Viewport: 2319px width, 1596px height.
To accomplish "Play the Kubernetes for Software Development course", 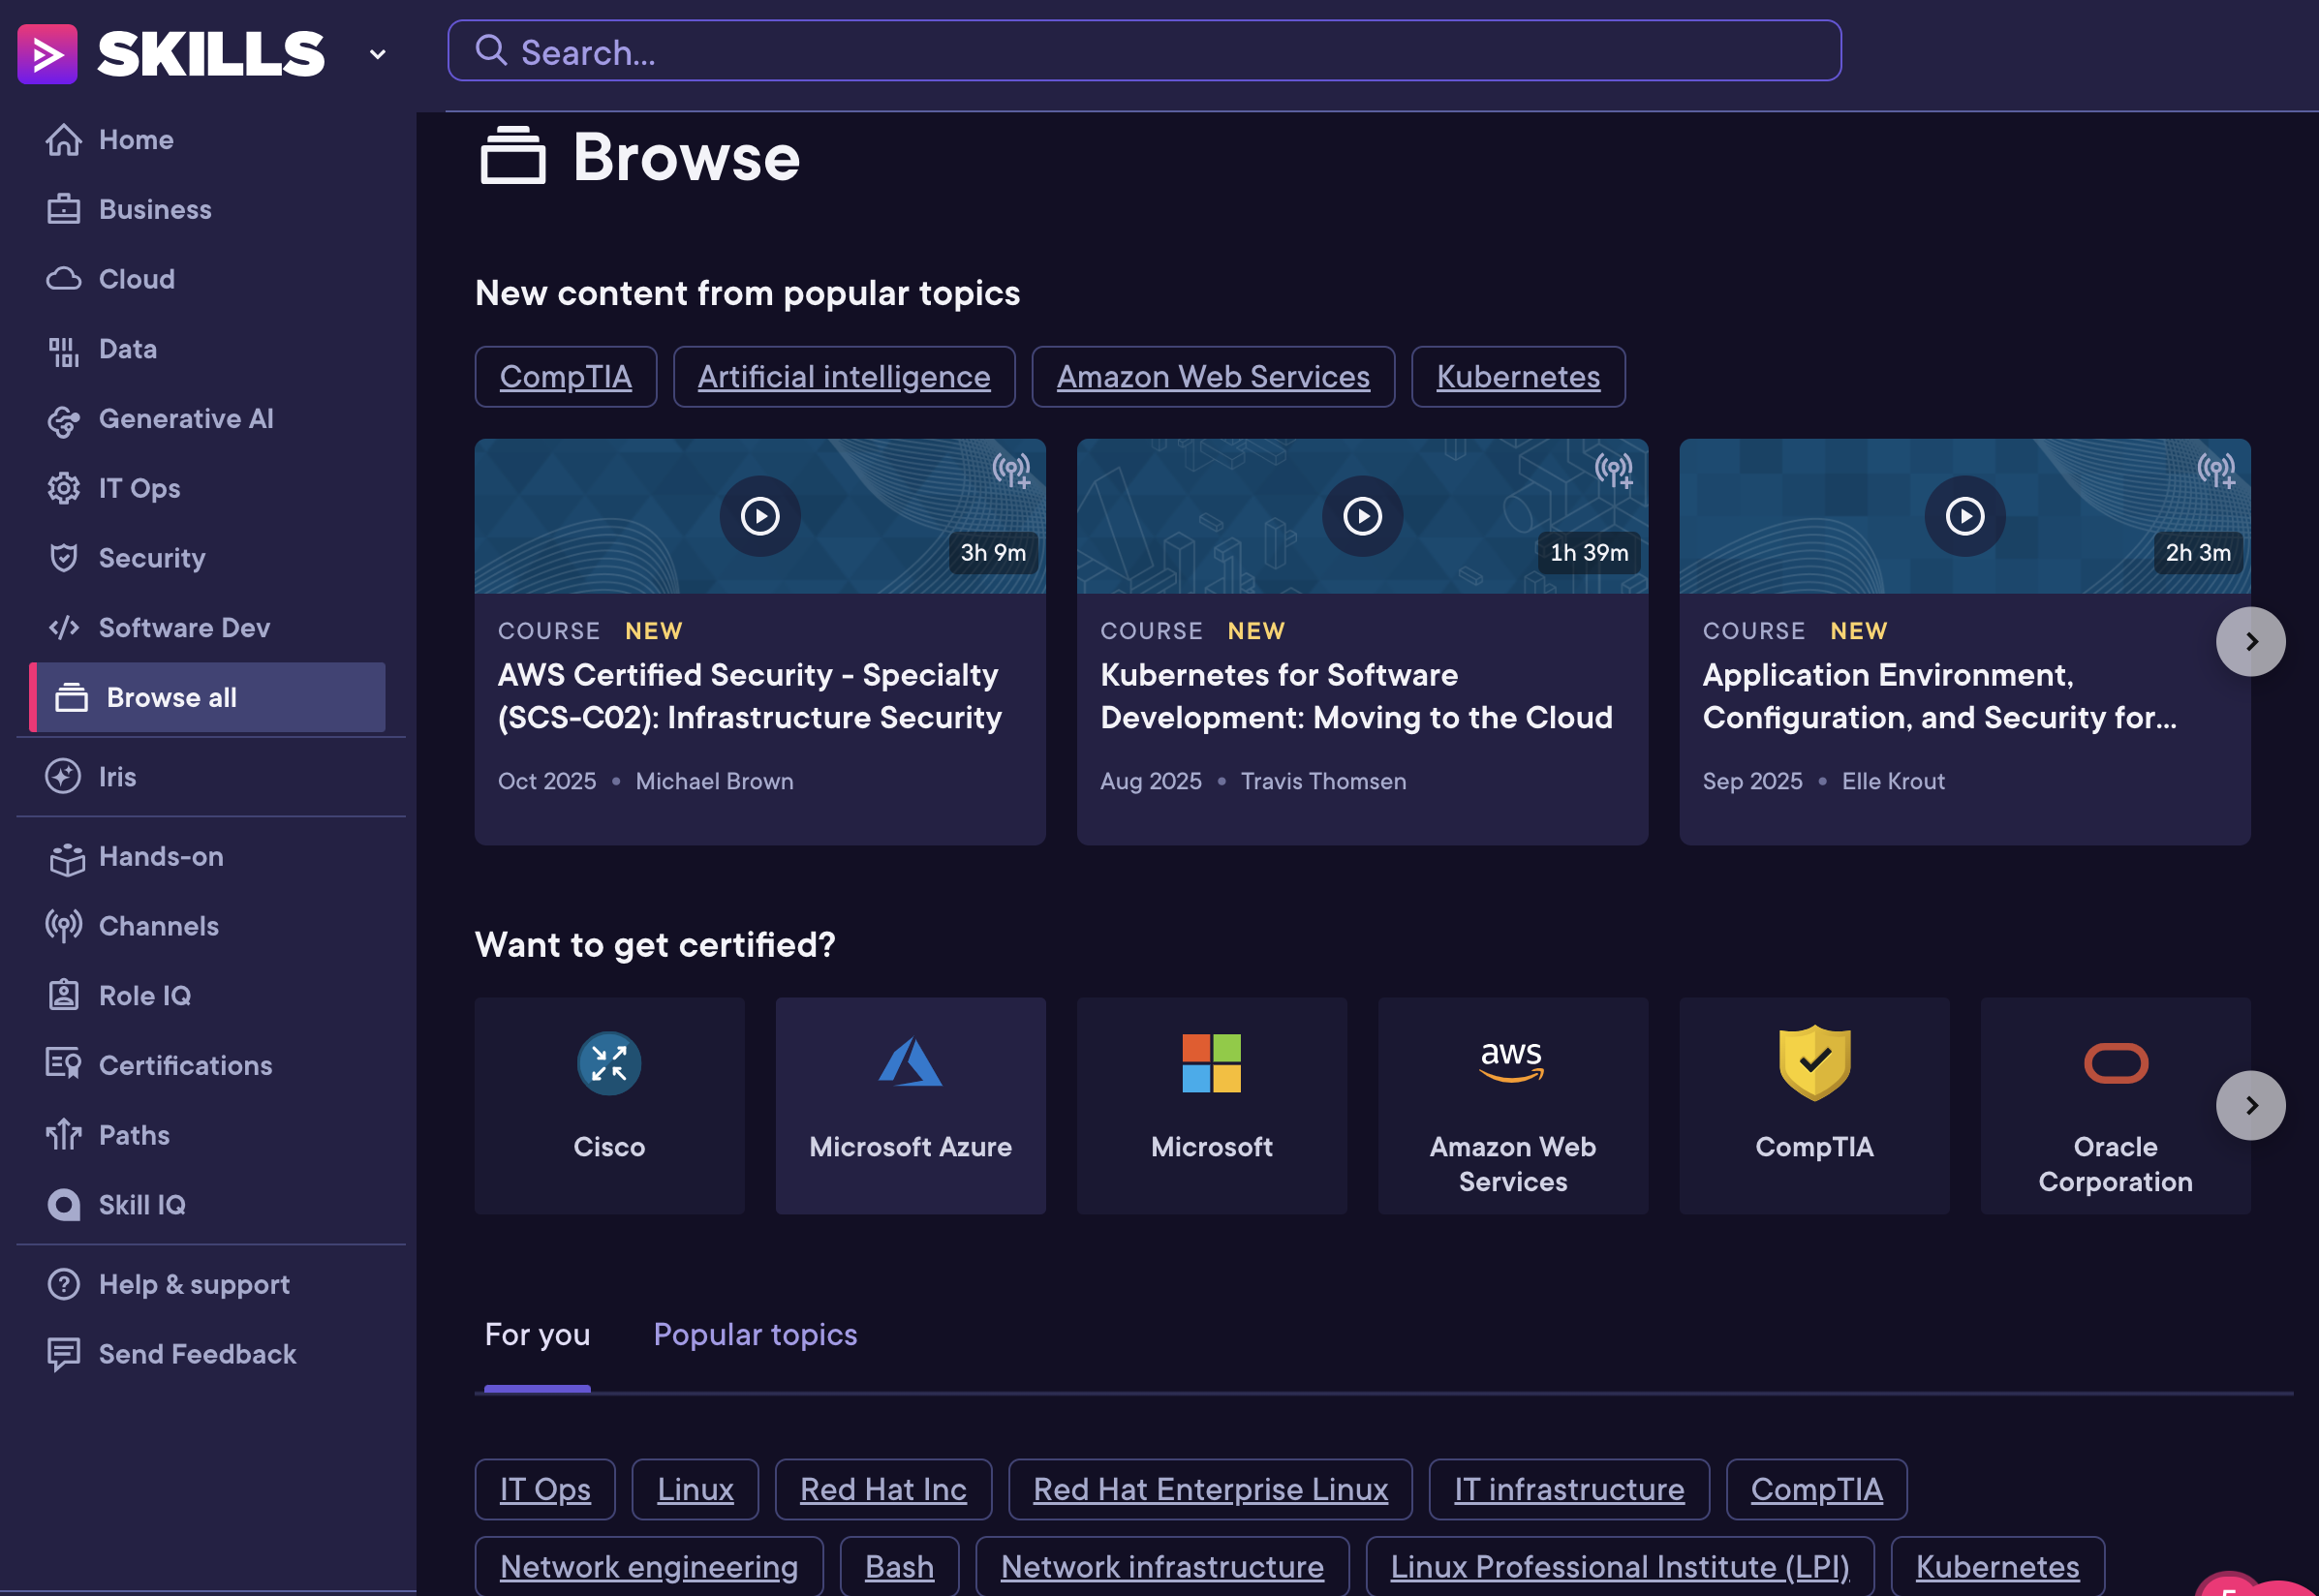I will pyautogui.click(x=1362, y=517).
